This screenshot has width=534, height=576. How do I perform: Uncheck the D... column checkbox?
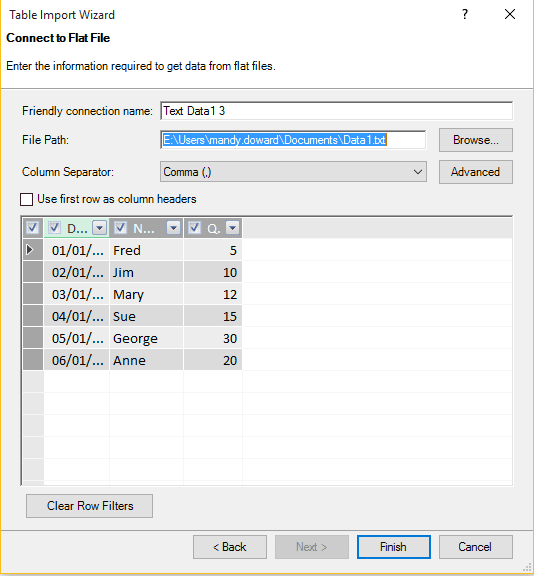(x=54, y=228)
